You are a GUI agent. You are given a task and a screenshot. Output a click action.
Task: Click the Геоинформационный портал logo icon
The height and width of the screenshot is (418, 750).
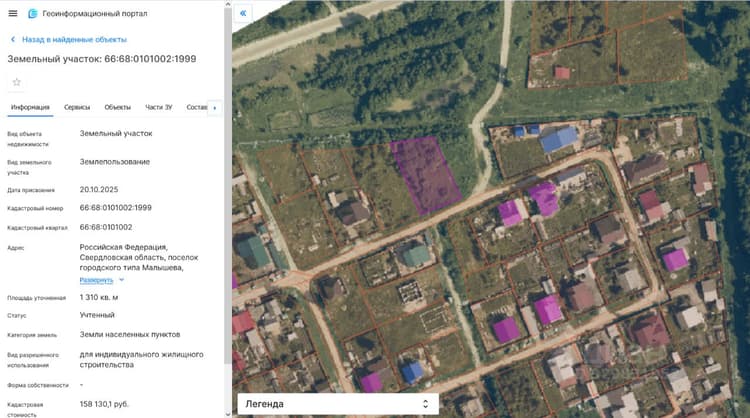[x=33, y=13]
